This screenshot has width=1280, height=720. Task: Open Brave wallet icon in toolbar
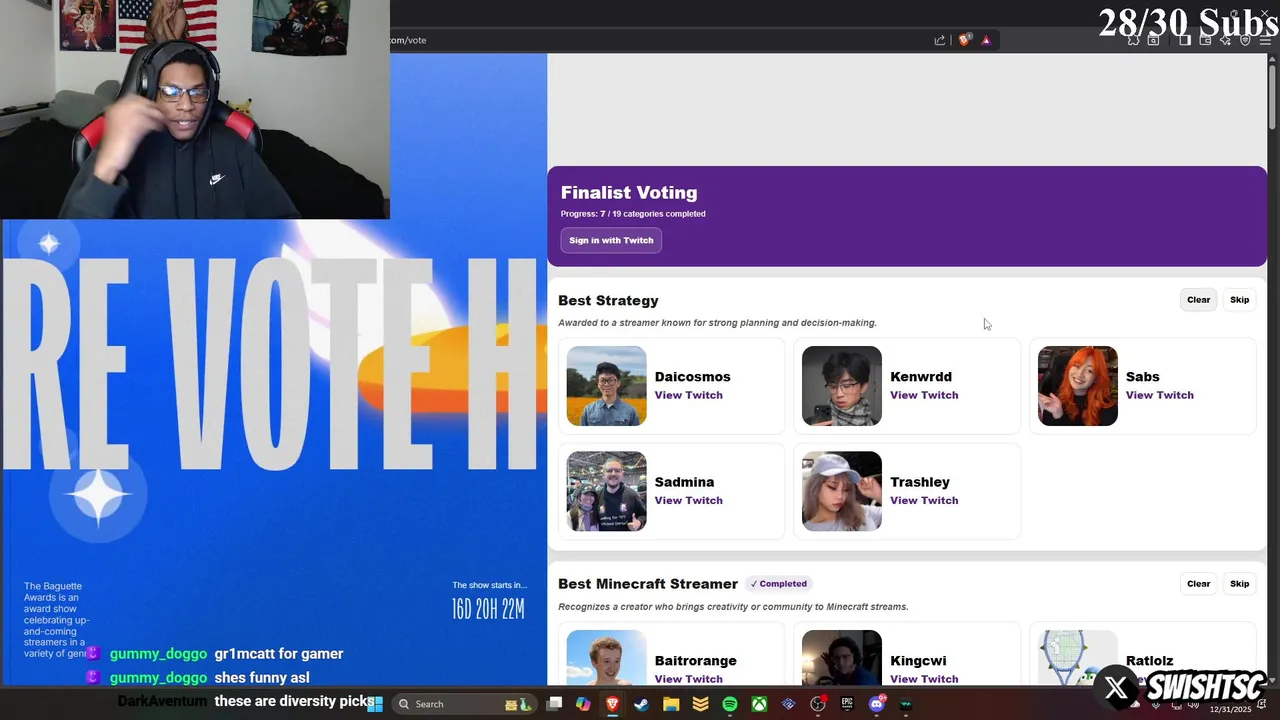coord(1205,40)
